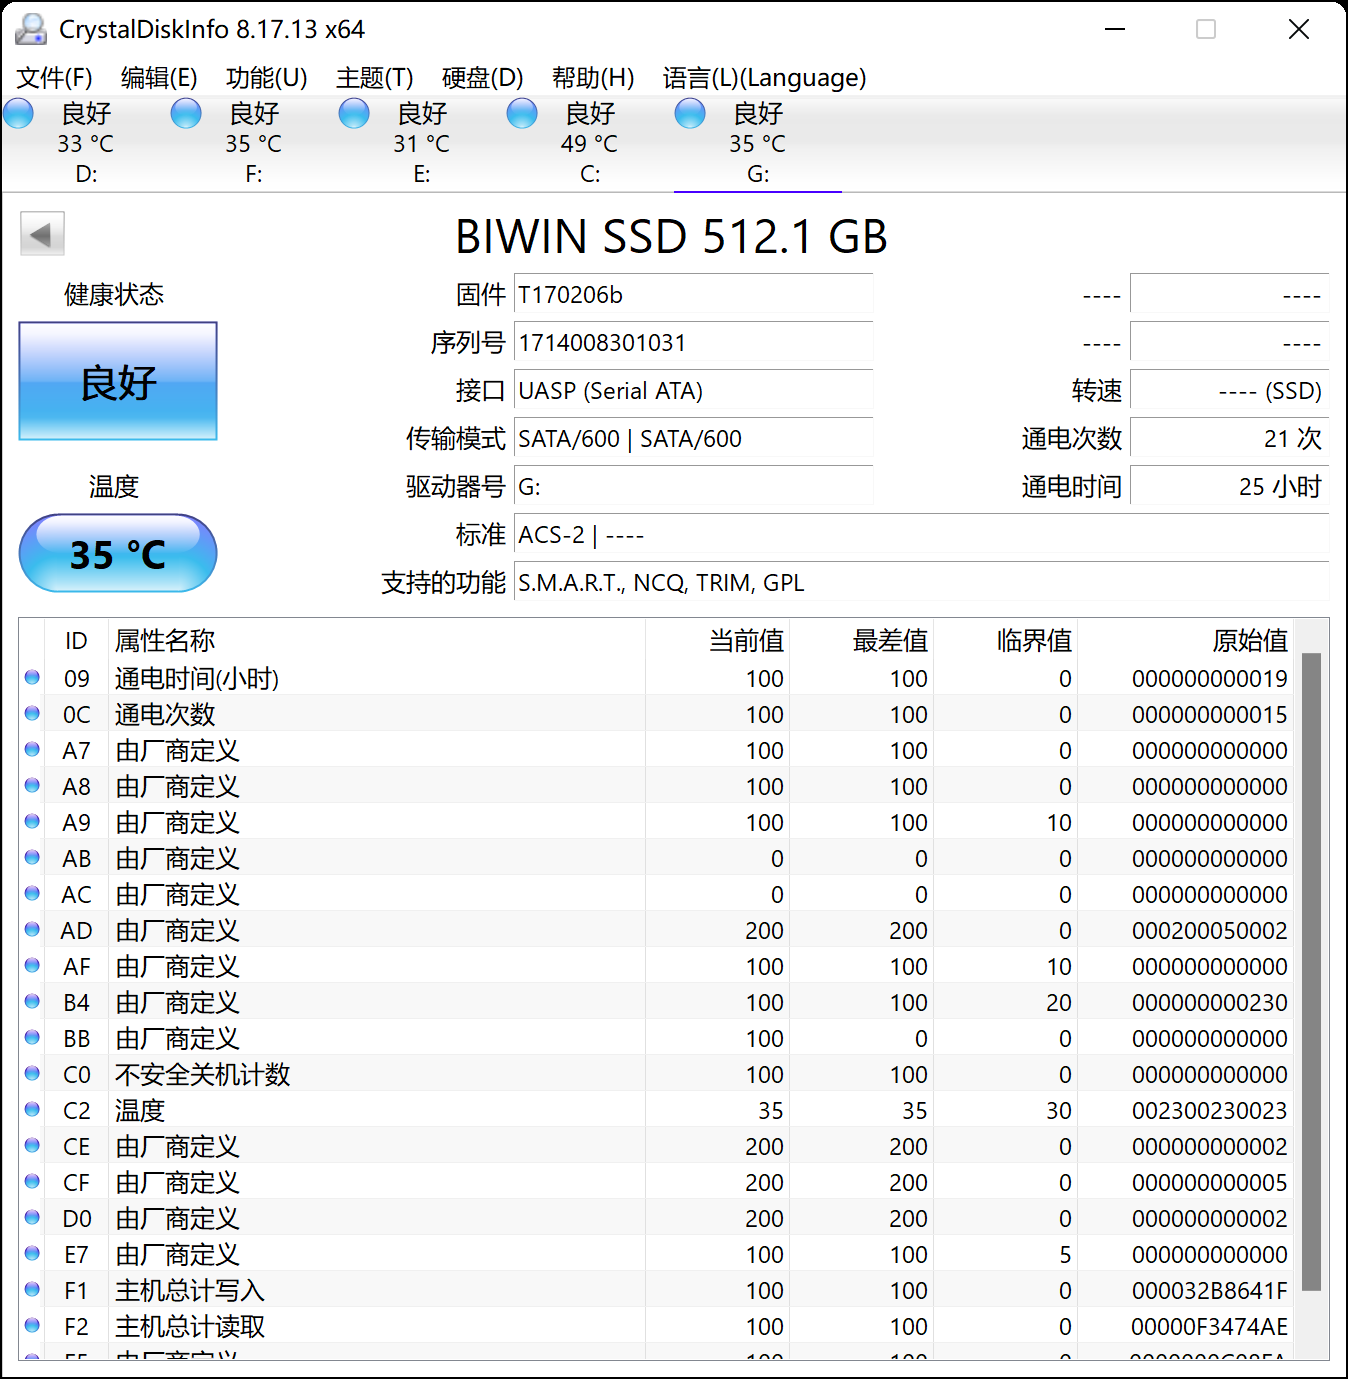This screenshot has height=1379, width=1348.
Task: Select the 不安全关机计数 row name
Action: [202, 1075]
